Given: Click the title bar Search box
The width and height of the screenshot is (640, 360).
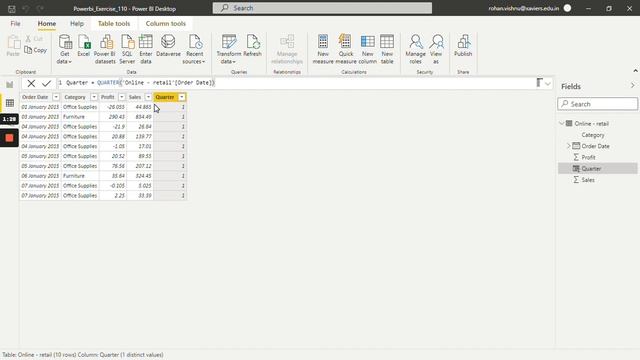Looking at the screenshot, I should pos(322,8).
